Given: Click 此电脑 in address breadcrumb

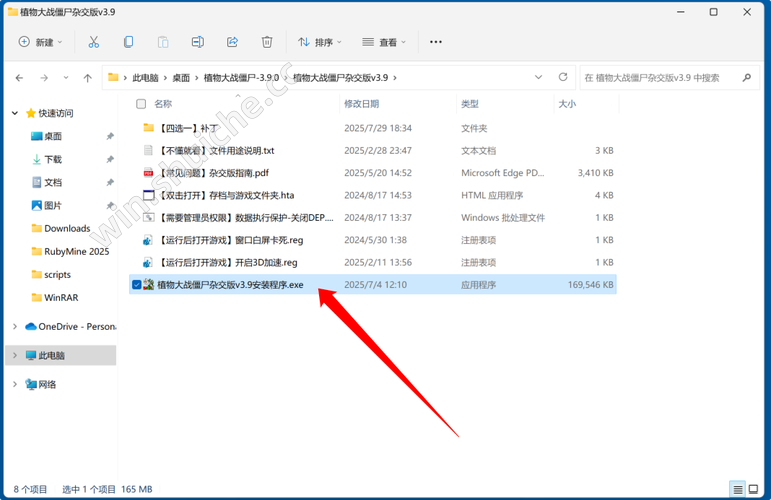Looking at the screenshot, I should 146,78.
